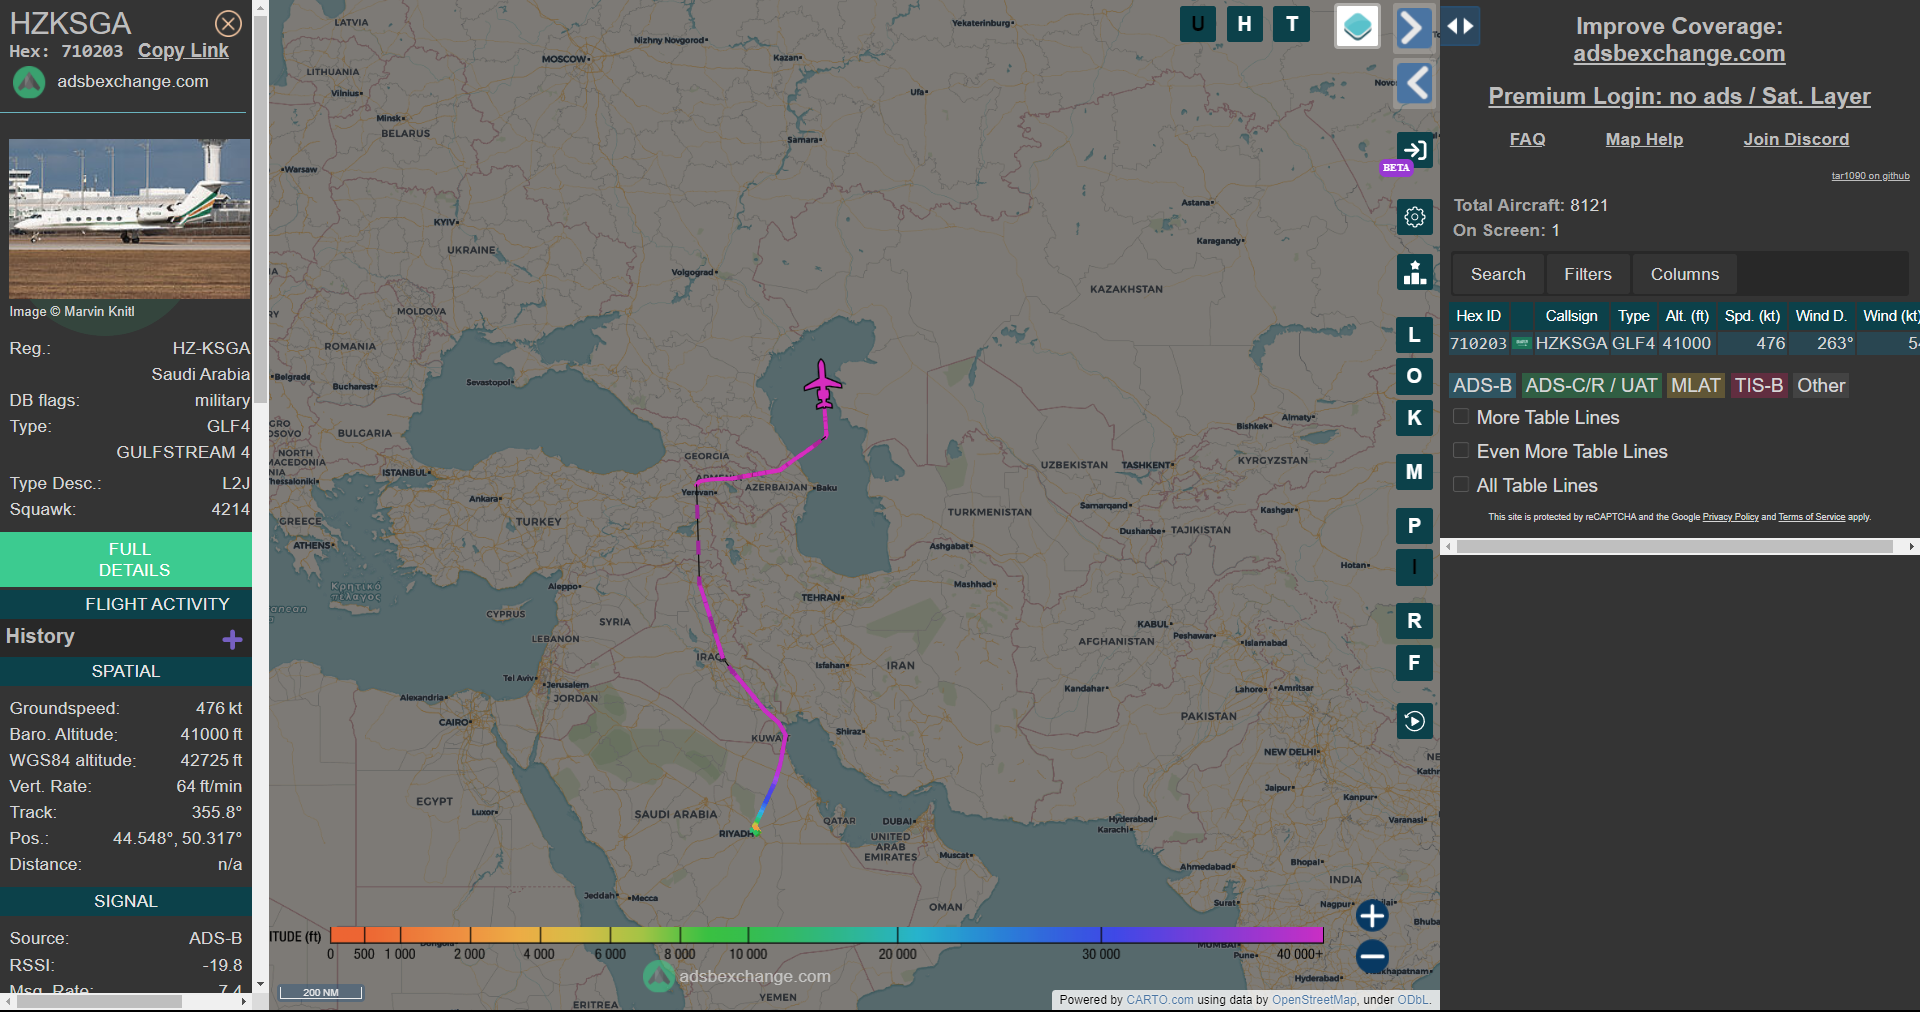Viewport: 1920px width, 1012px height.
Task: Expand History with the plus icon
Action: point(232,640)
